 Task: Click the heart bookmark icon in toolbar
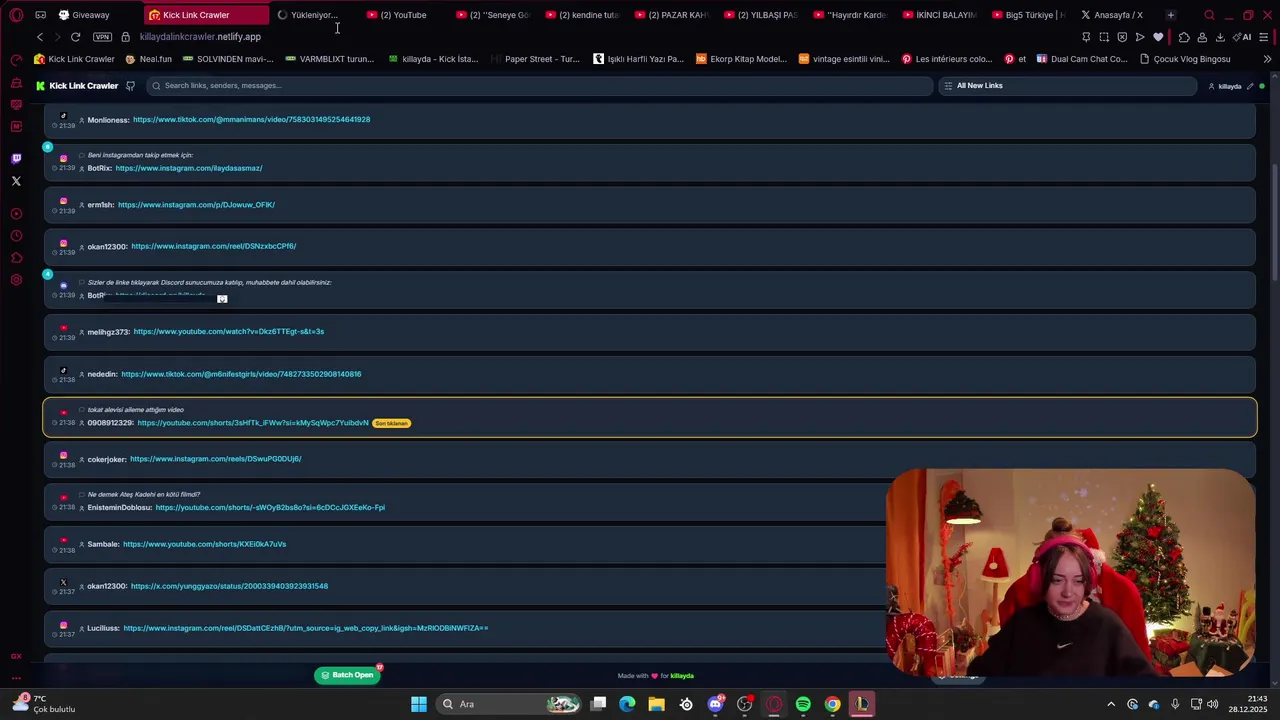pos(1158,37)
